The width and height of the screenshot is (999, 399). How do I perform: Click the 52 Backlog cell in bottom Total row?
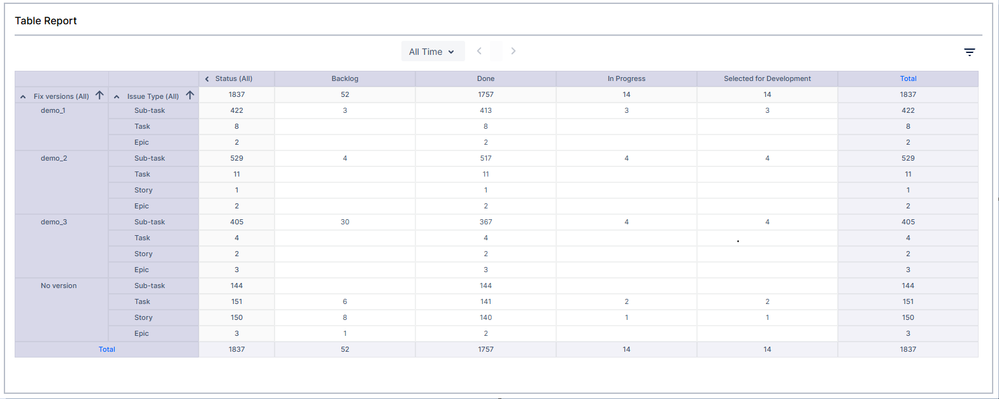(345, 349)
